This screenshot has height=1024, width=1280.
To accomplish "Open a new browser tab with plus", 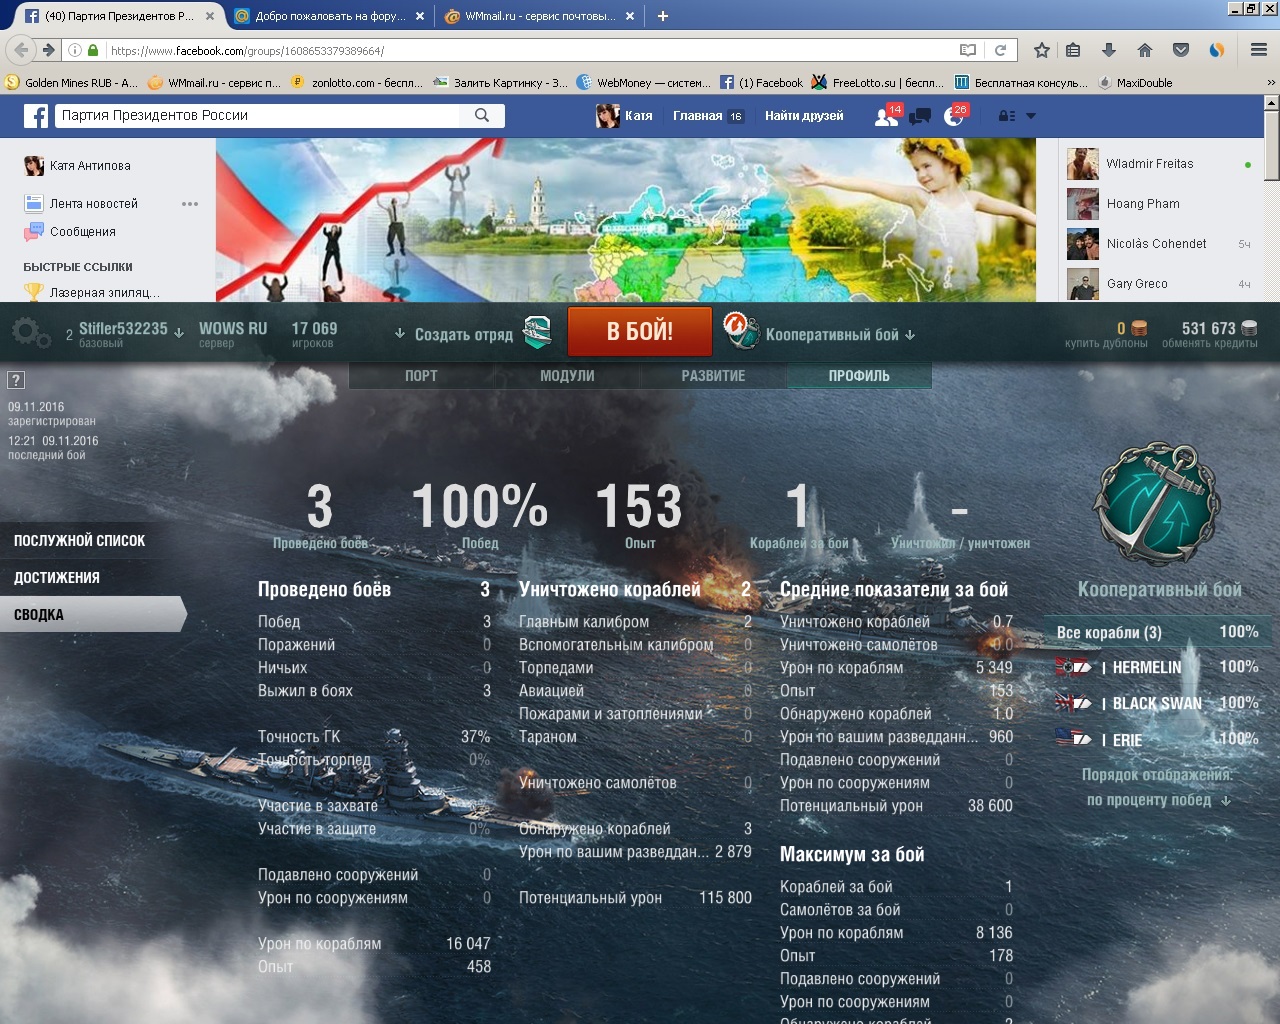I will click(x=662, y=16).
